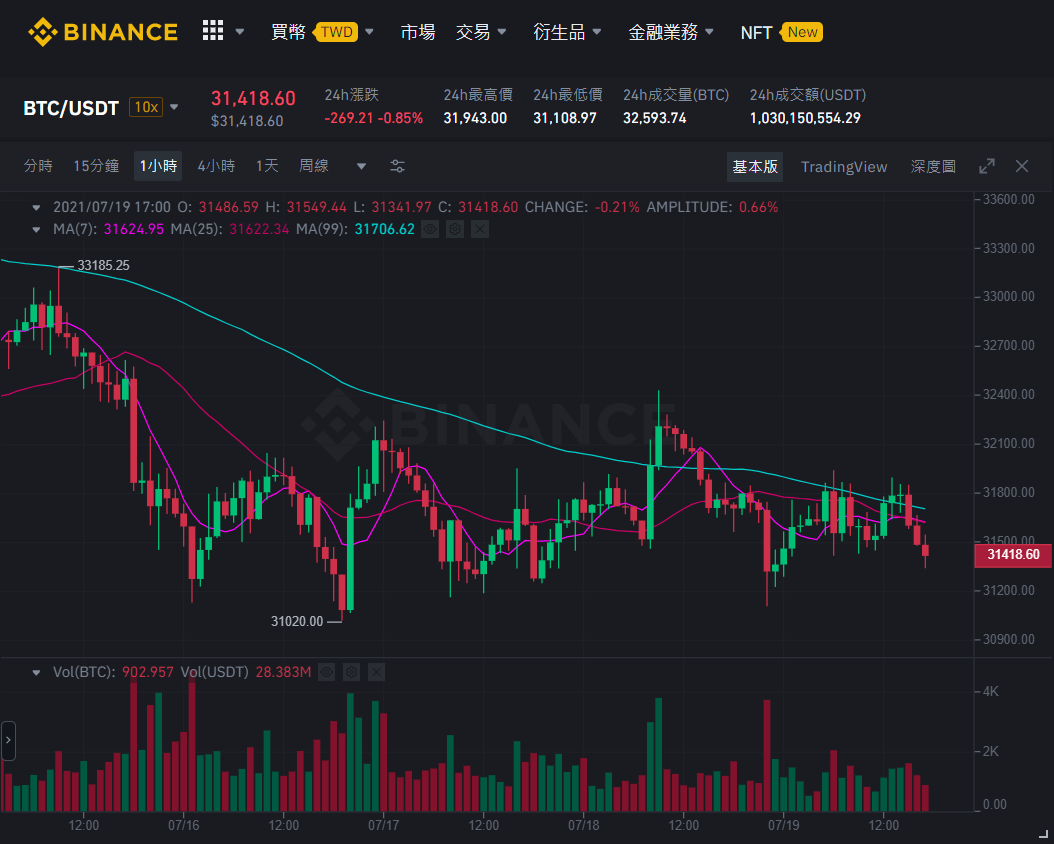The height and width of the screenshot is (844, 1054).
Task: Collapse the MA(7) indicator row arrow
Action: pyautogui.click(x=36, y=229)
